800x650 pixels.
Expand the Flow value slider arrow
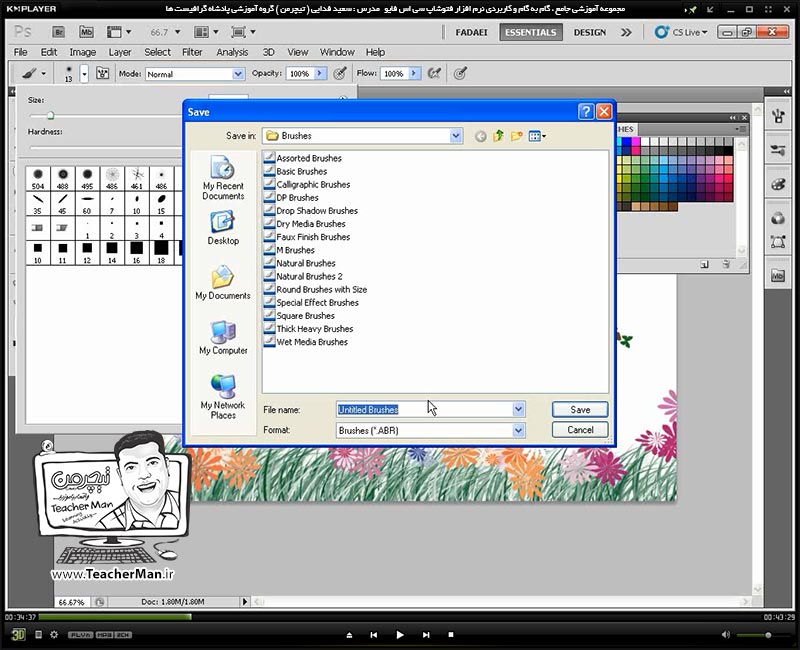coord(414,73)
